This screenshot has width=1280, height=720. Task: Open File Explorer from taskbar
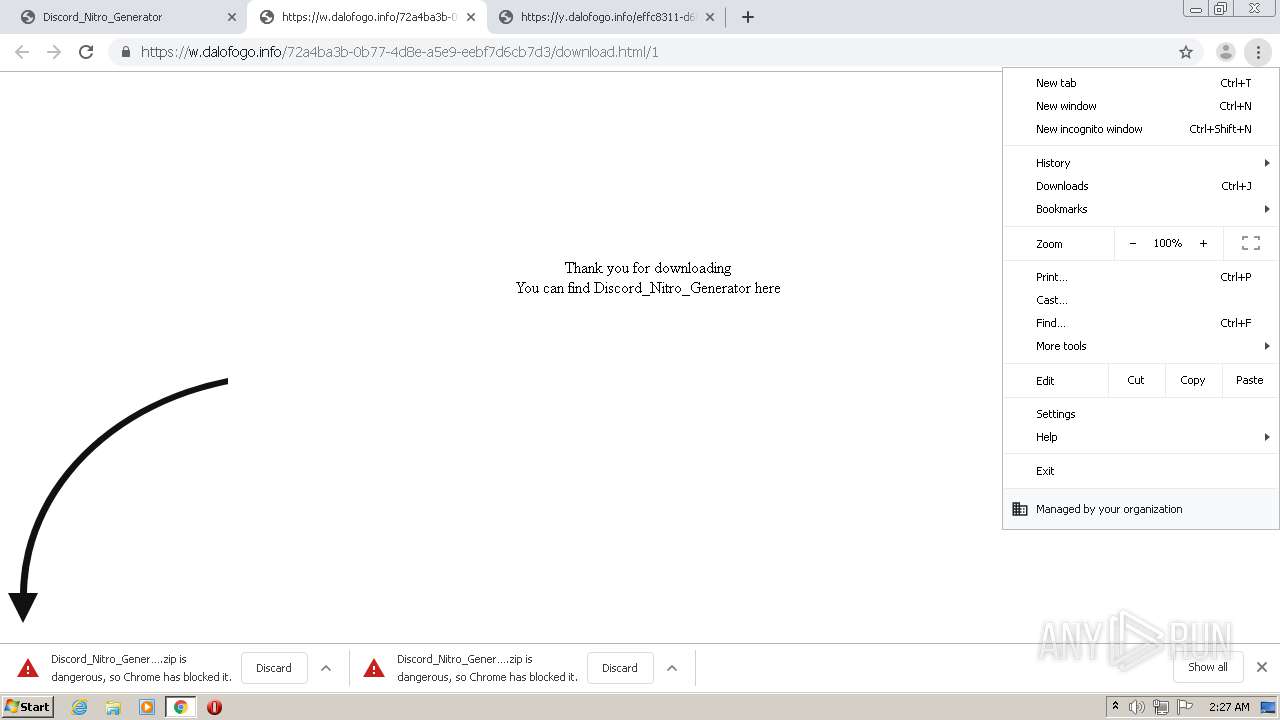point(113,707)
